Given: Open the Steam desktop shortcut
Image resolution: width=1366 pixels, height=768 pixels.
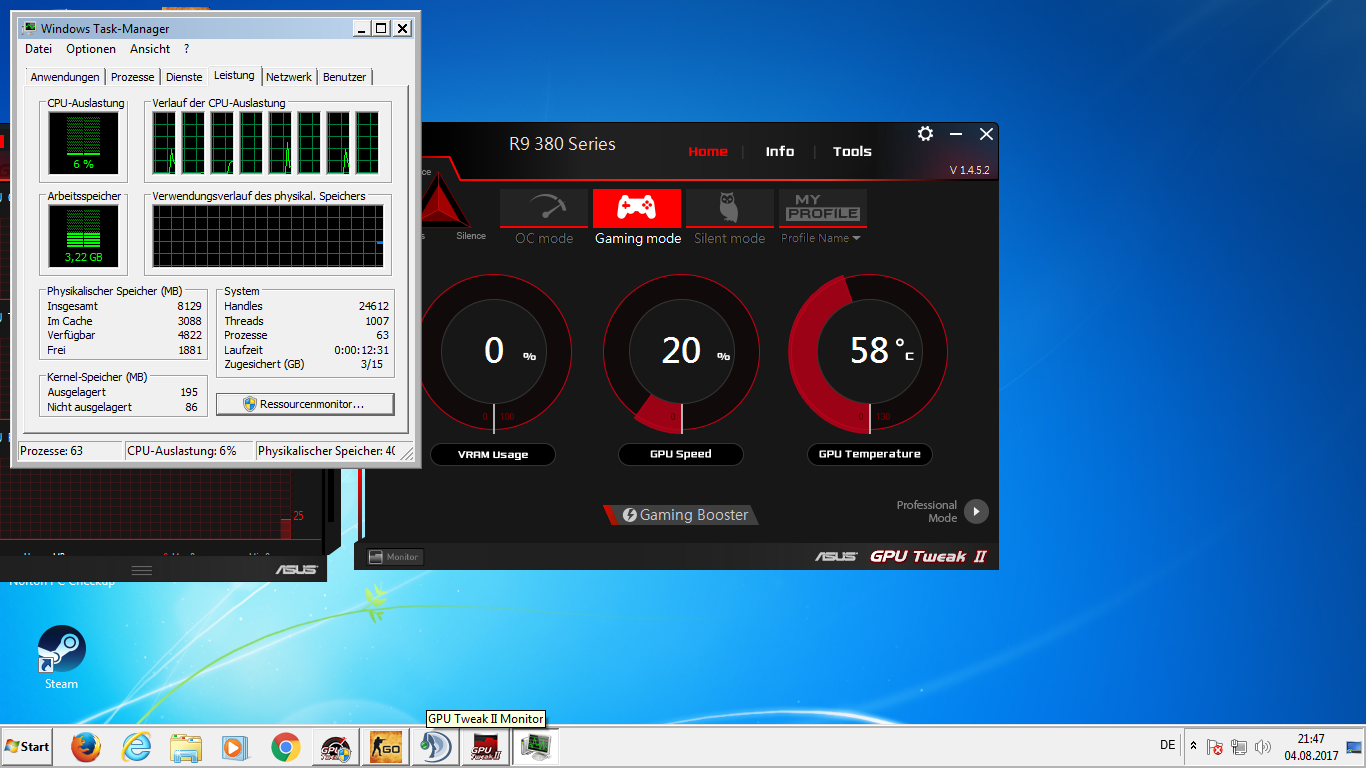Looking at the screenshot, I should [x=61, y=658].
